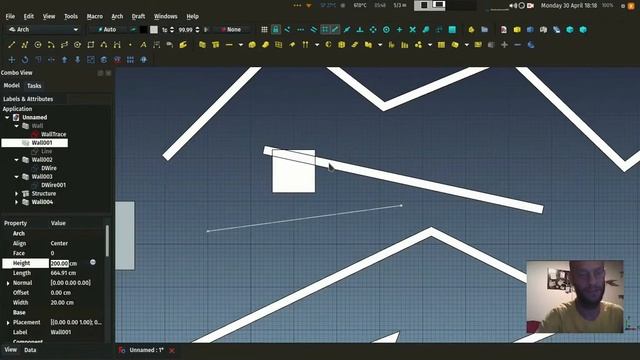Open the File menu
This screenshot has height=360, width=640.
tap(10, 16)
